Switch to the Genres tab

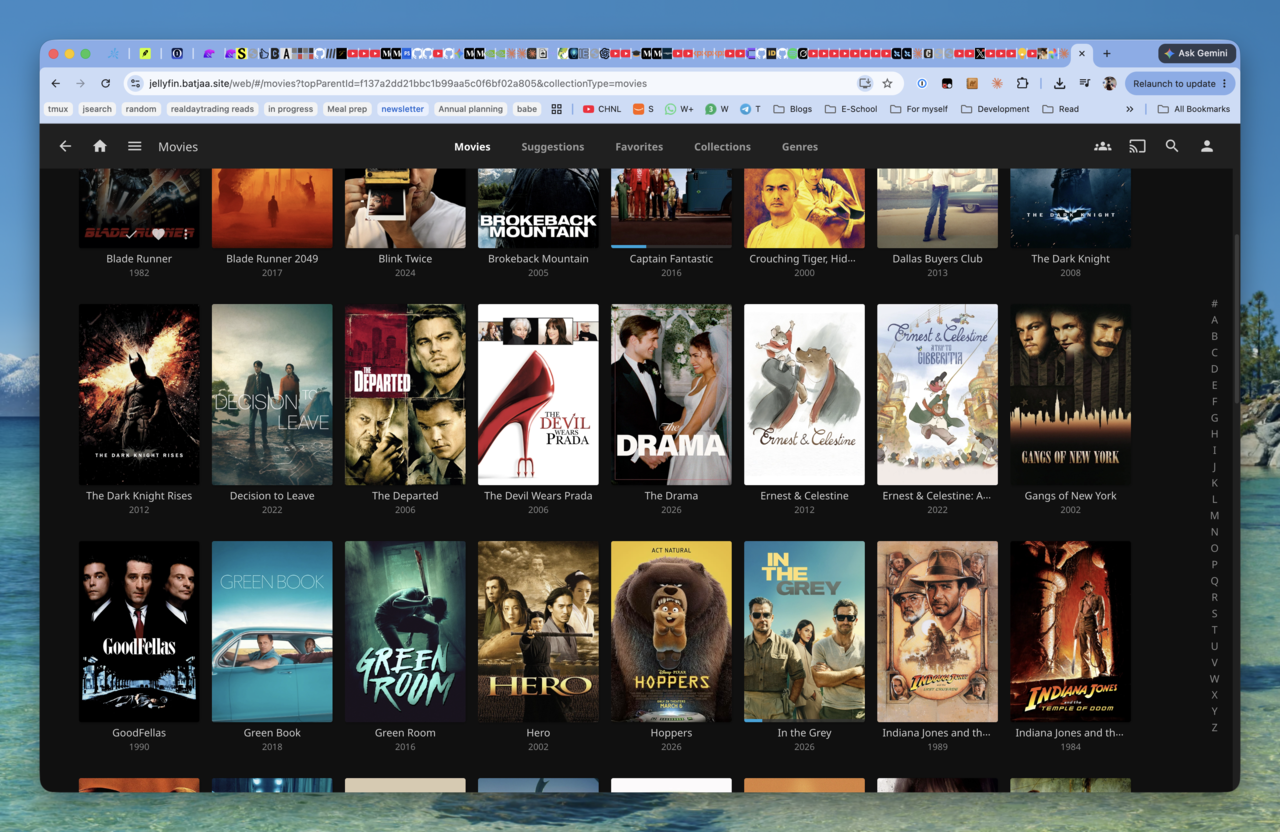(x=800, y=147)
